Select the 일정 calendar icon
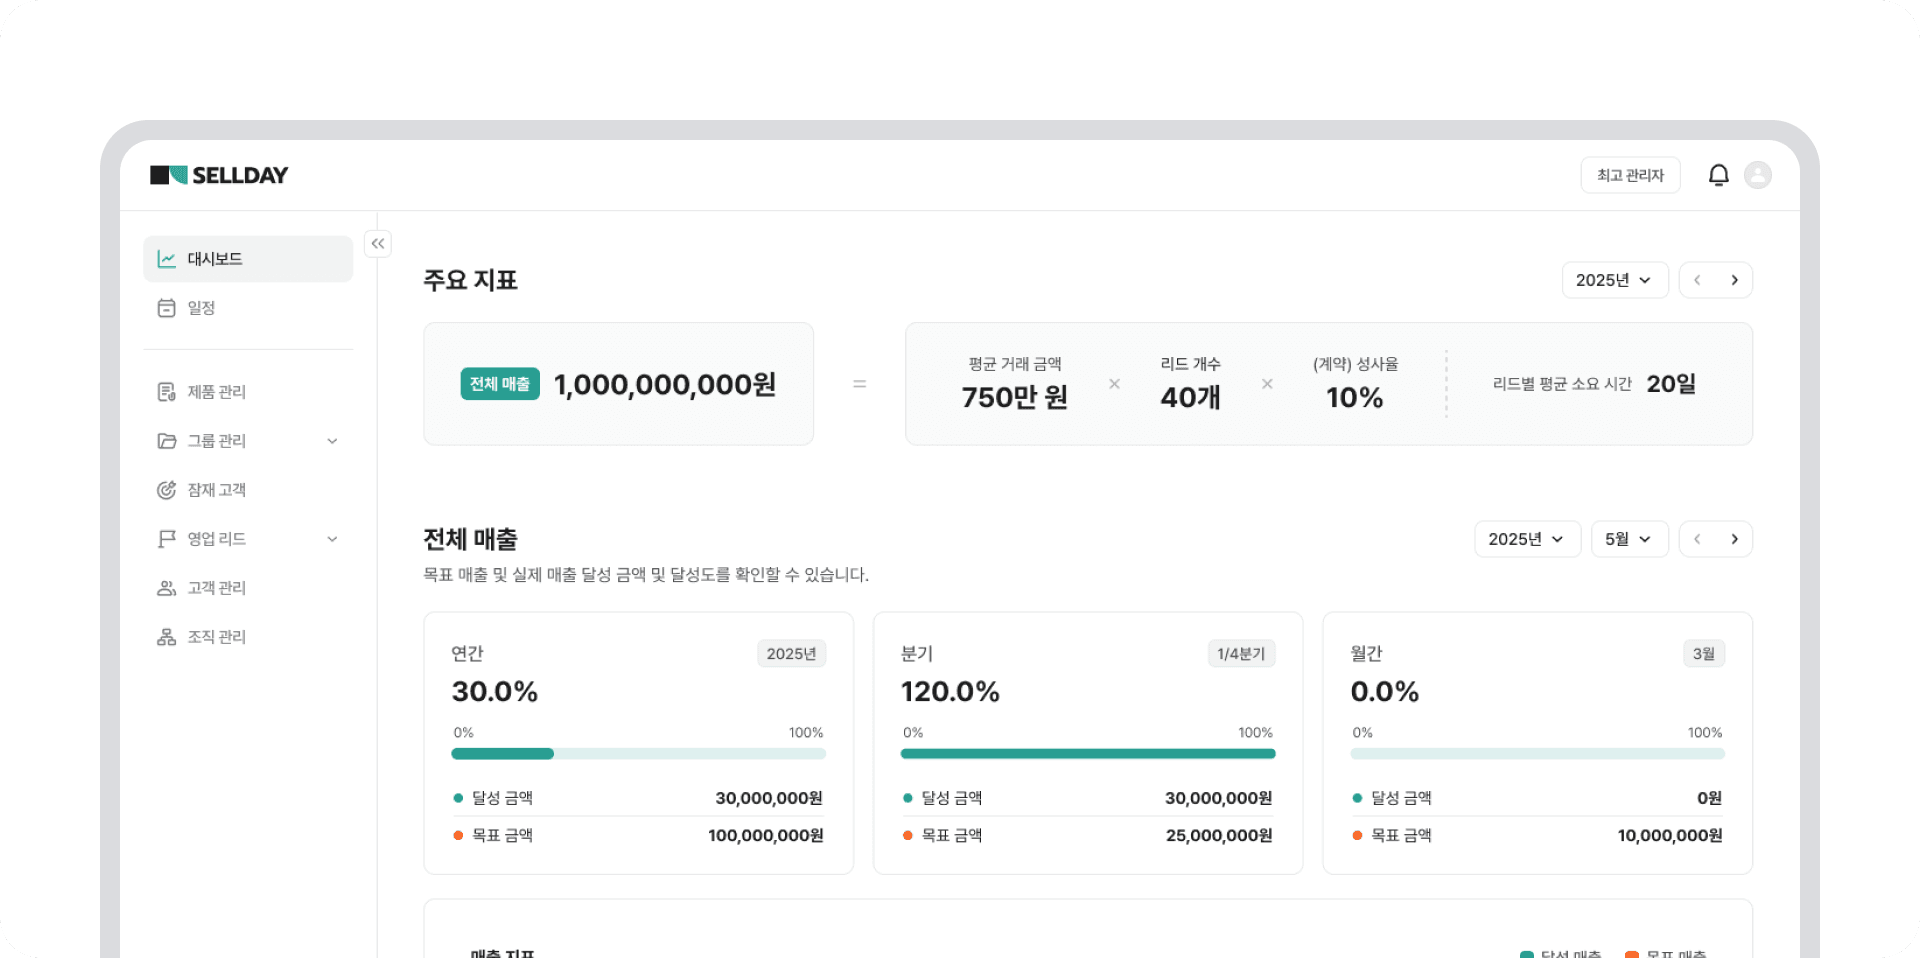The image size is (1920, 958). pos(166,307)
